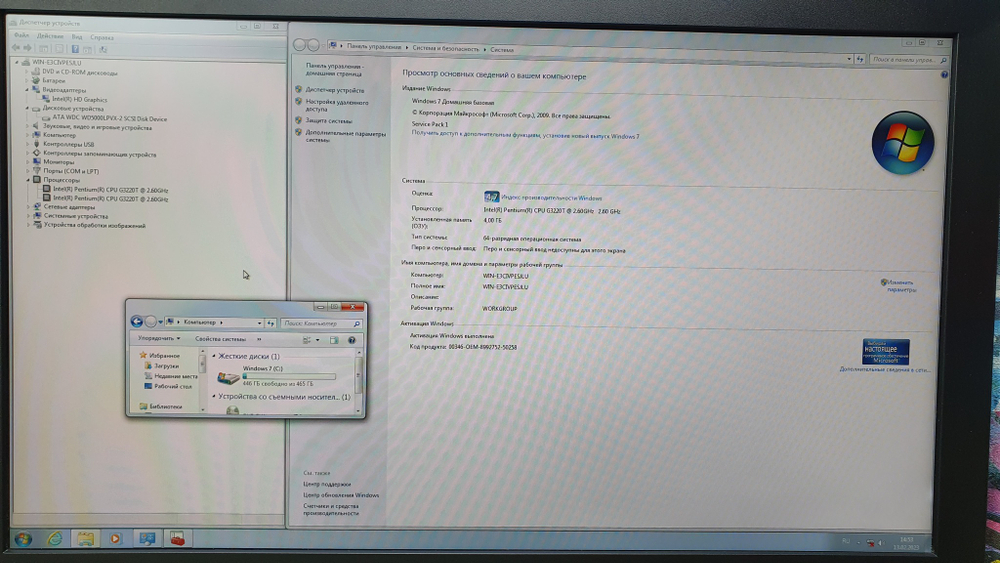Open the Windows Start menu orb
This screenshot has height=563, width=1000.
(22, 539)
